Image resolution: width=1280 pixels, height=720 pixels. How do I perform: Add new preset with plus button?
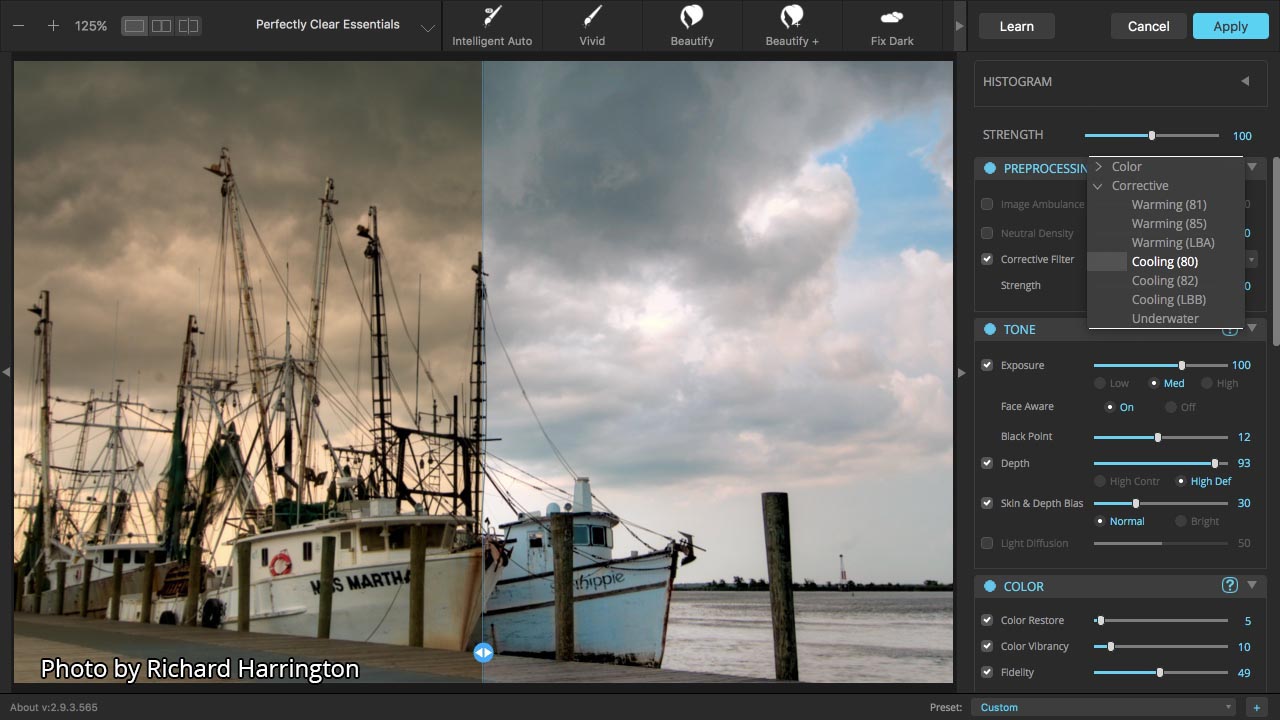pos(1257,707)
